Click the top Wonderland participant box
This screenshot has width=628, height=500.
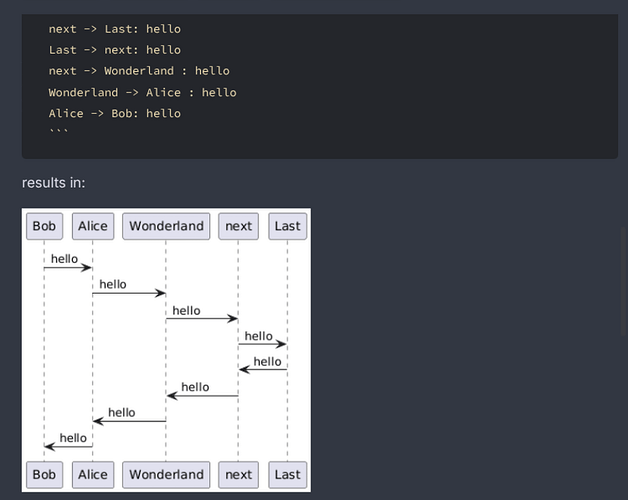click(x=166, y=226)
